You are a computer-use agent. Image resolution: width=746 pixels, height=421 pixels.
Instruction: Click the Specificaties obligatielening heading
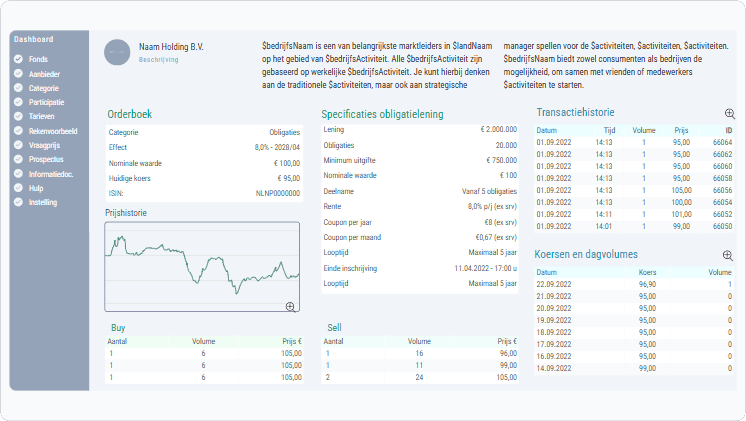382,114
